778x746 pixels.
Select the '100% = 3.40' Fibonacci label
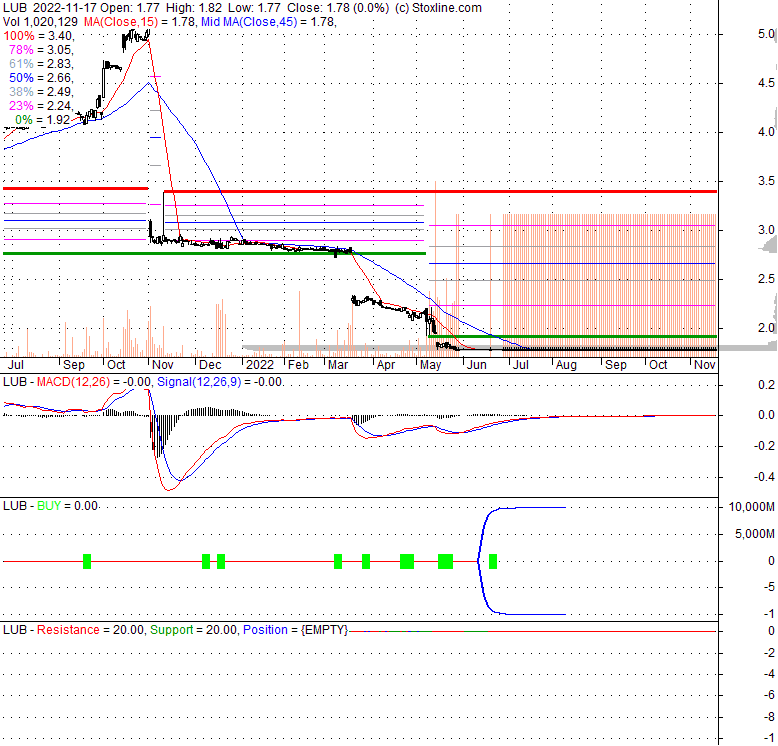(39, 36)
